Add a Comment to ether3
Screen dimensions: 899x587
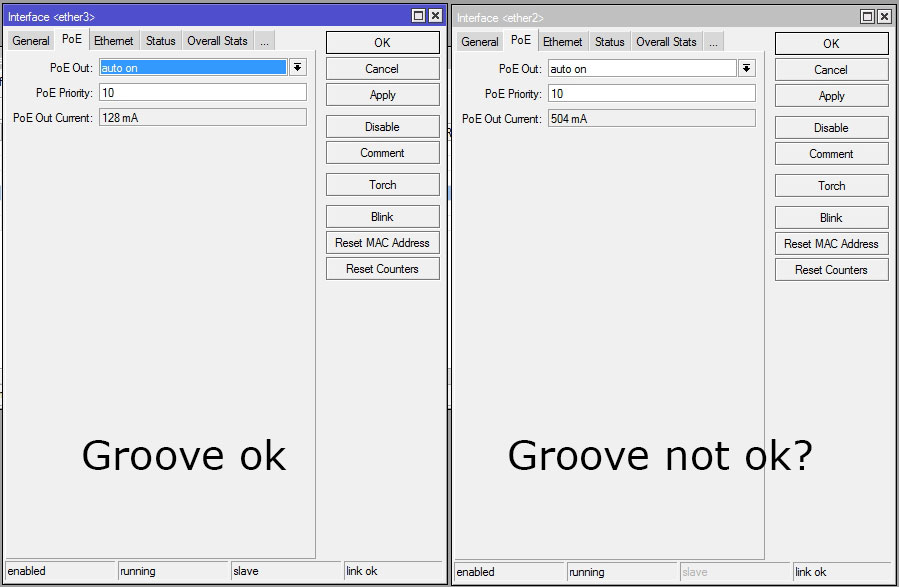point(382,152)
